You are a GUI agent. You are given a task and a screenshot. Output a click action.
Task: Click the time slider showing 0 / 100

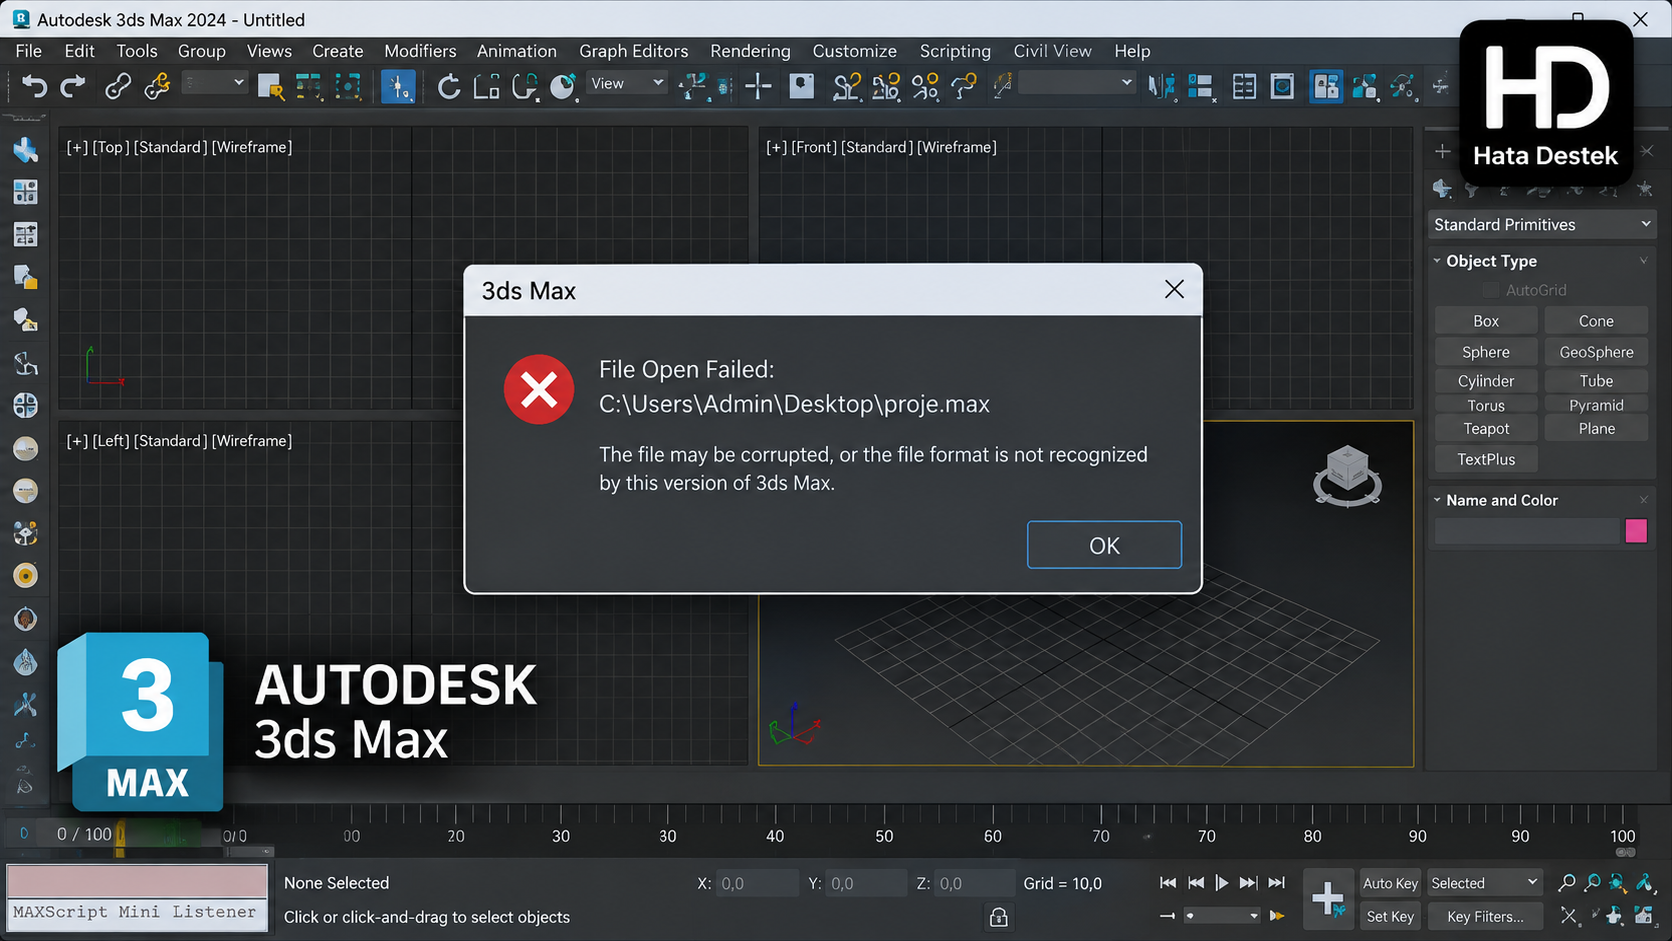[x=84, y=834]
